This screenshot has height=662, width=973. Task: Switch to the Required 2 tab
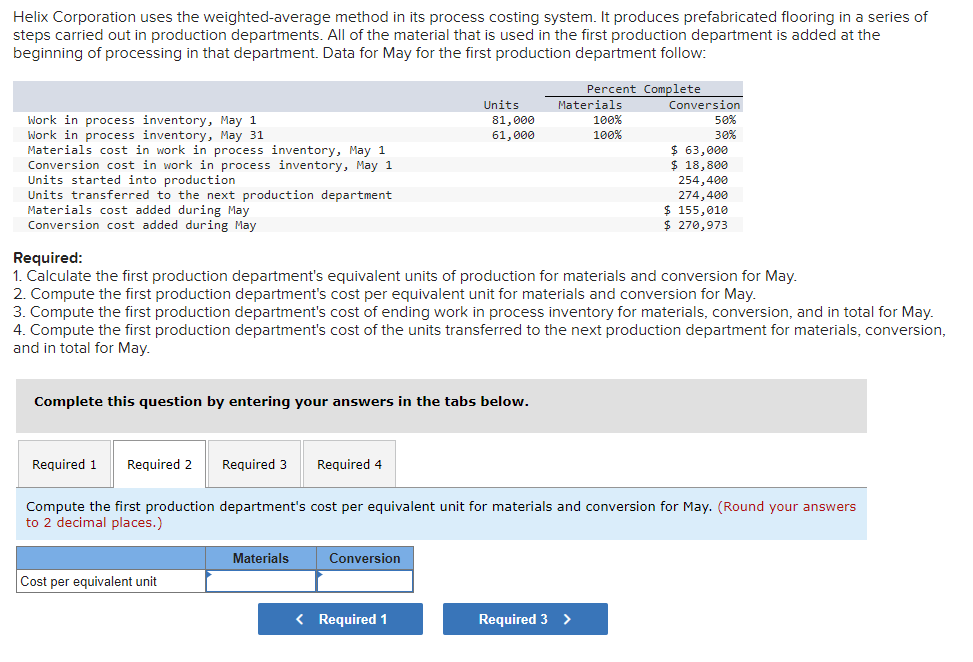pyautogui.click(x=159, y=464)
